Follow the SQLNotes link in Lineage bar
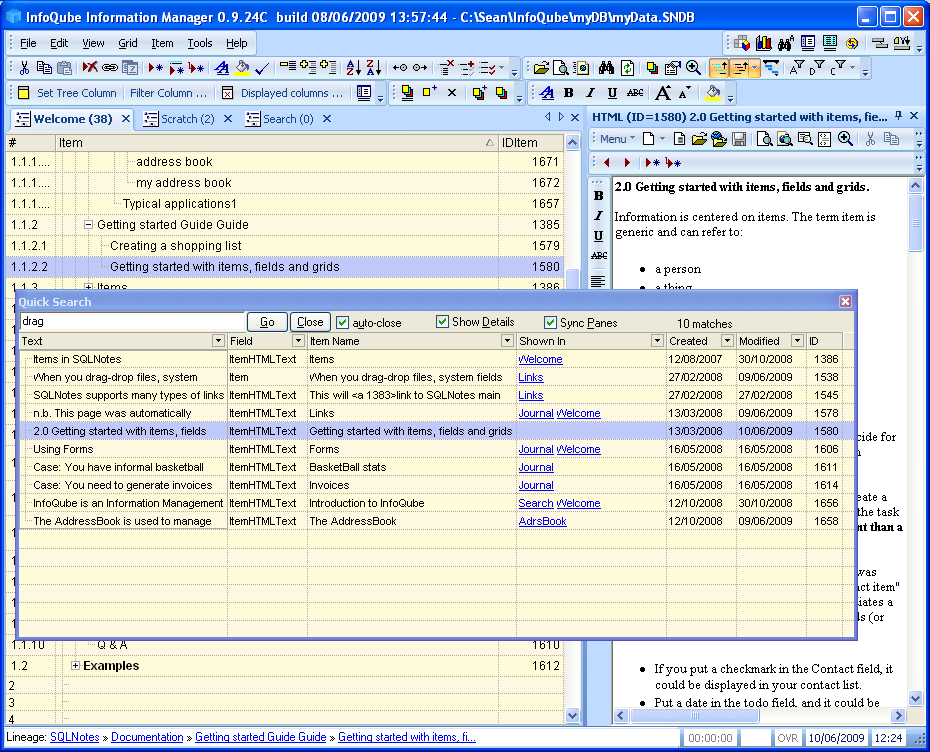930x752 pixels. click(x=75, y=737)
